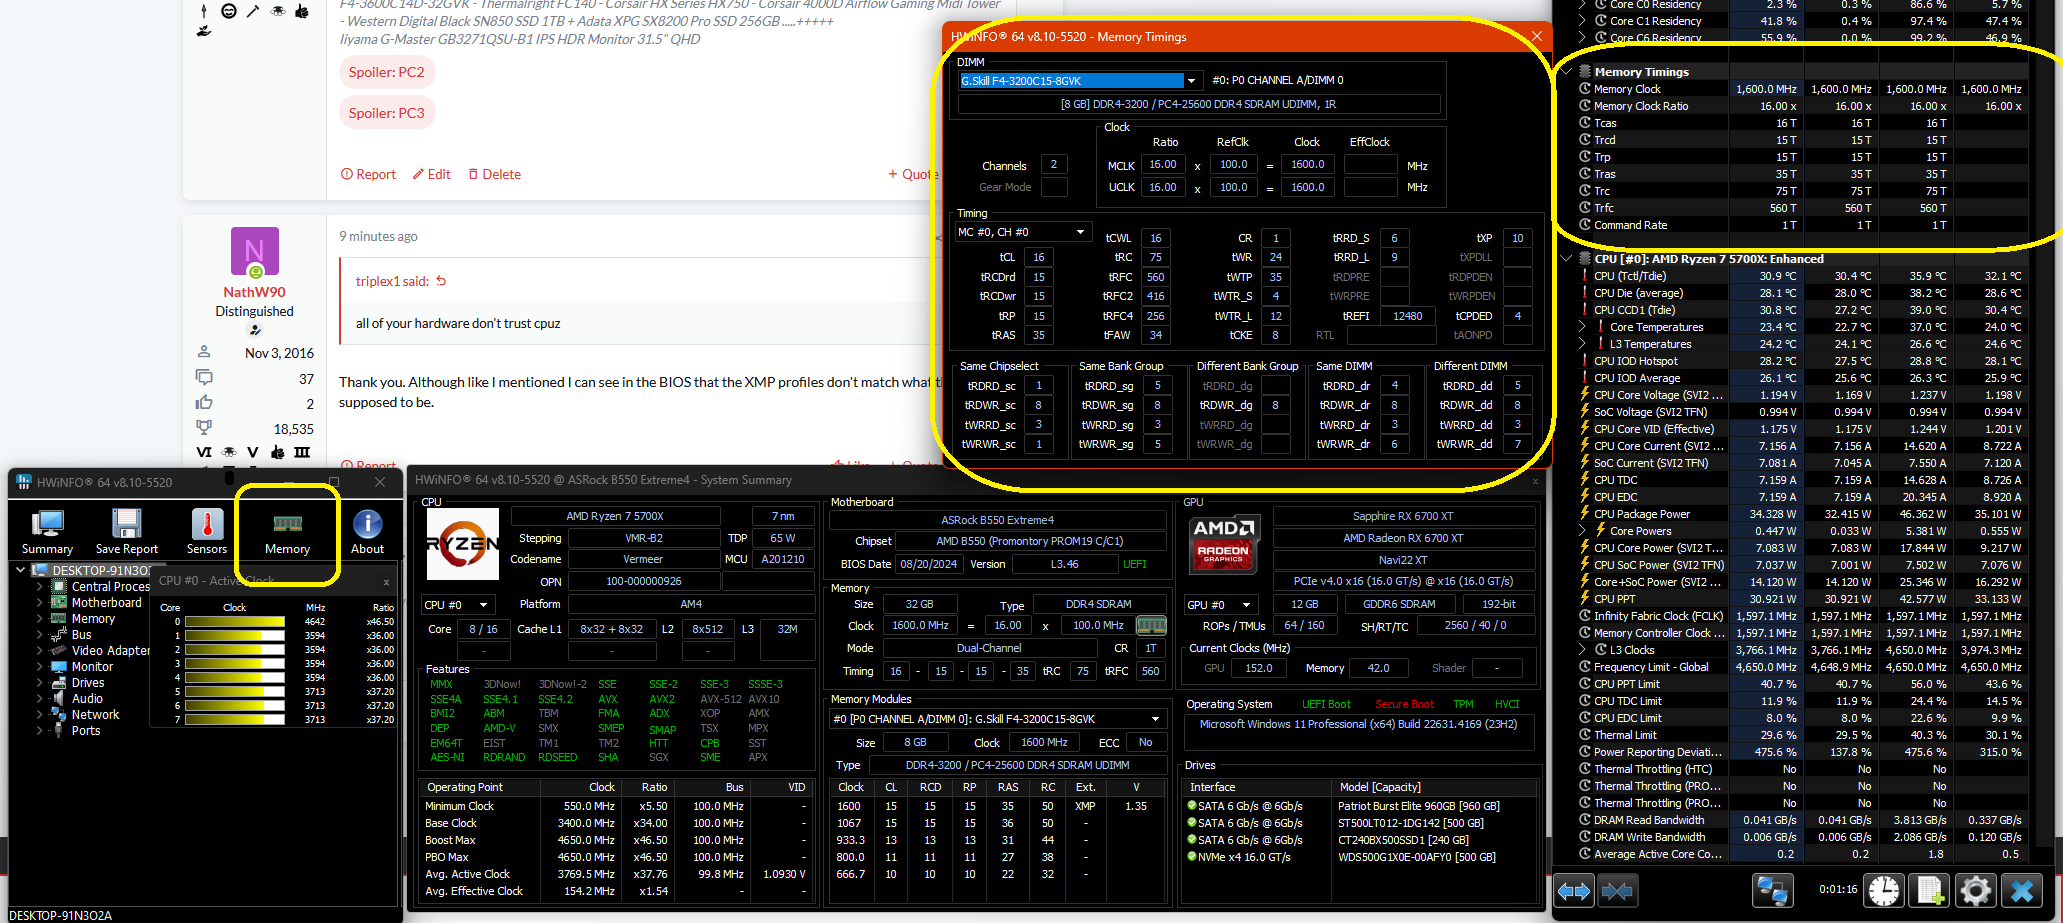Expand the L3 Clocks sensor row

click(x=1582, y=650)
